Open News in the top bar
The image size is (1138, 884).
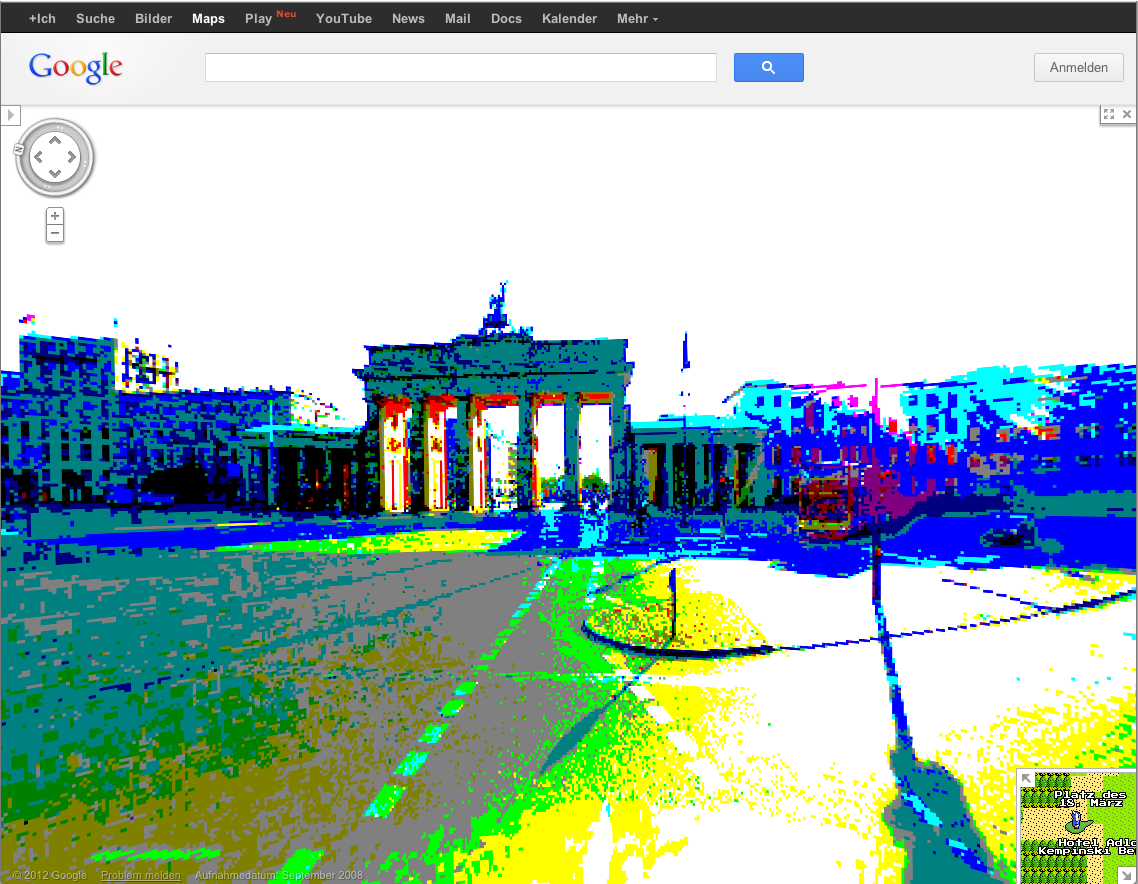click(408, 19)
